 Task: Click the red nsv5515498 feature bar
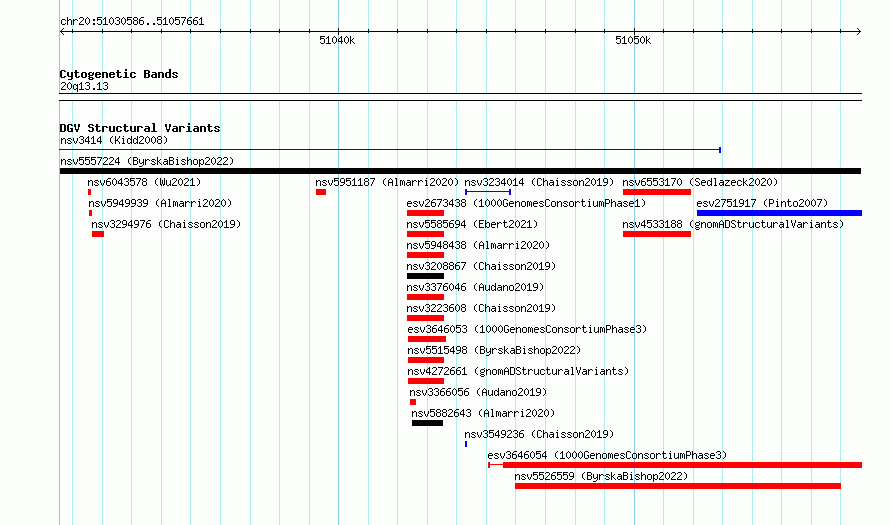point(426,360)
